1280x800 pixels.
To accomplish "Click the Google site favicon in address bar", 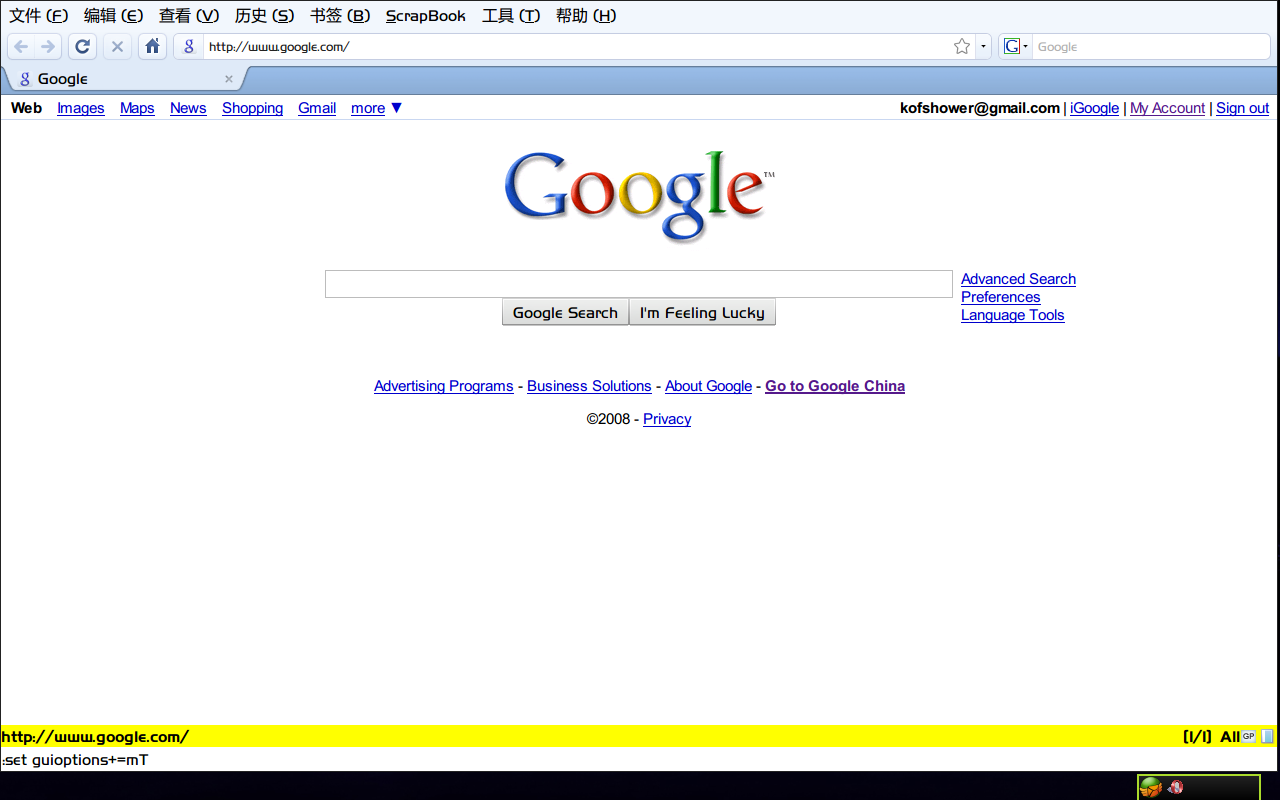I will tap(189, 47).
